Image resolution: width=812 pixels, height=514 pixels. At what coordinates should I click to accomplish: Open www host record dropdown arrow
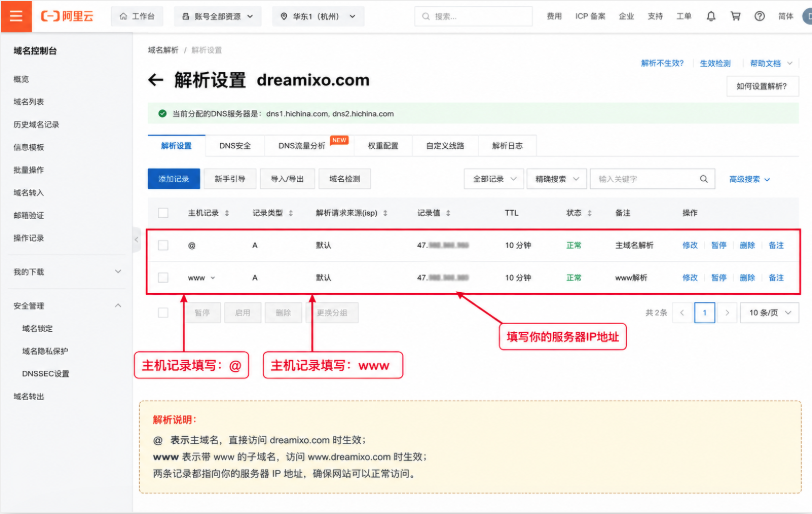(x=213, y=278)
